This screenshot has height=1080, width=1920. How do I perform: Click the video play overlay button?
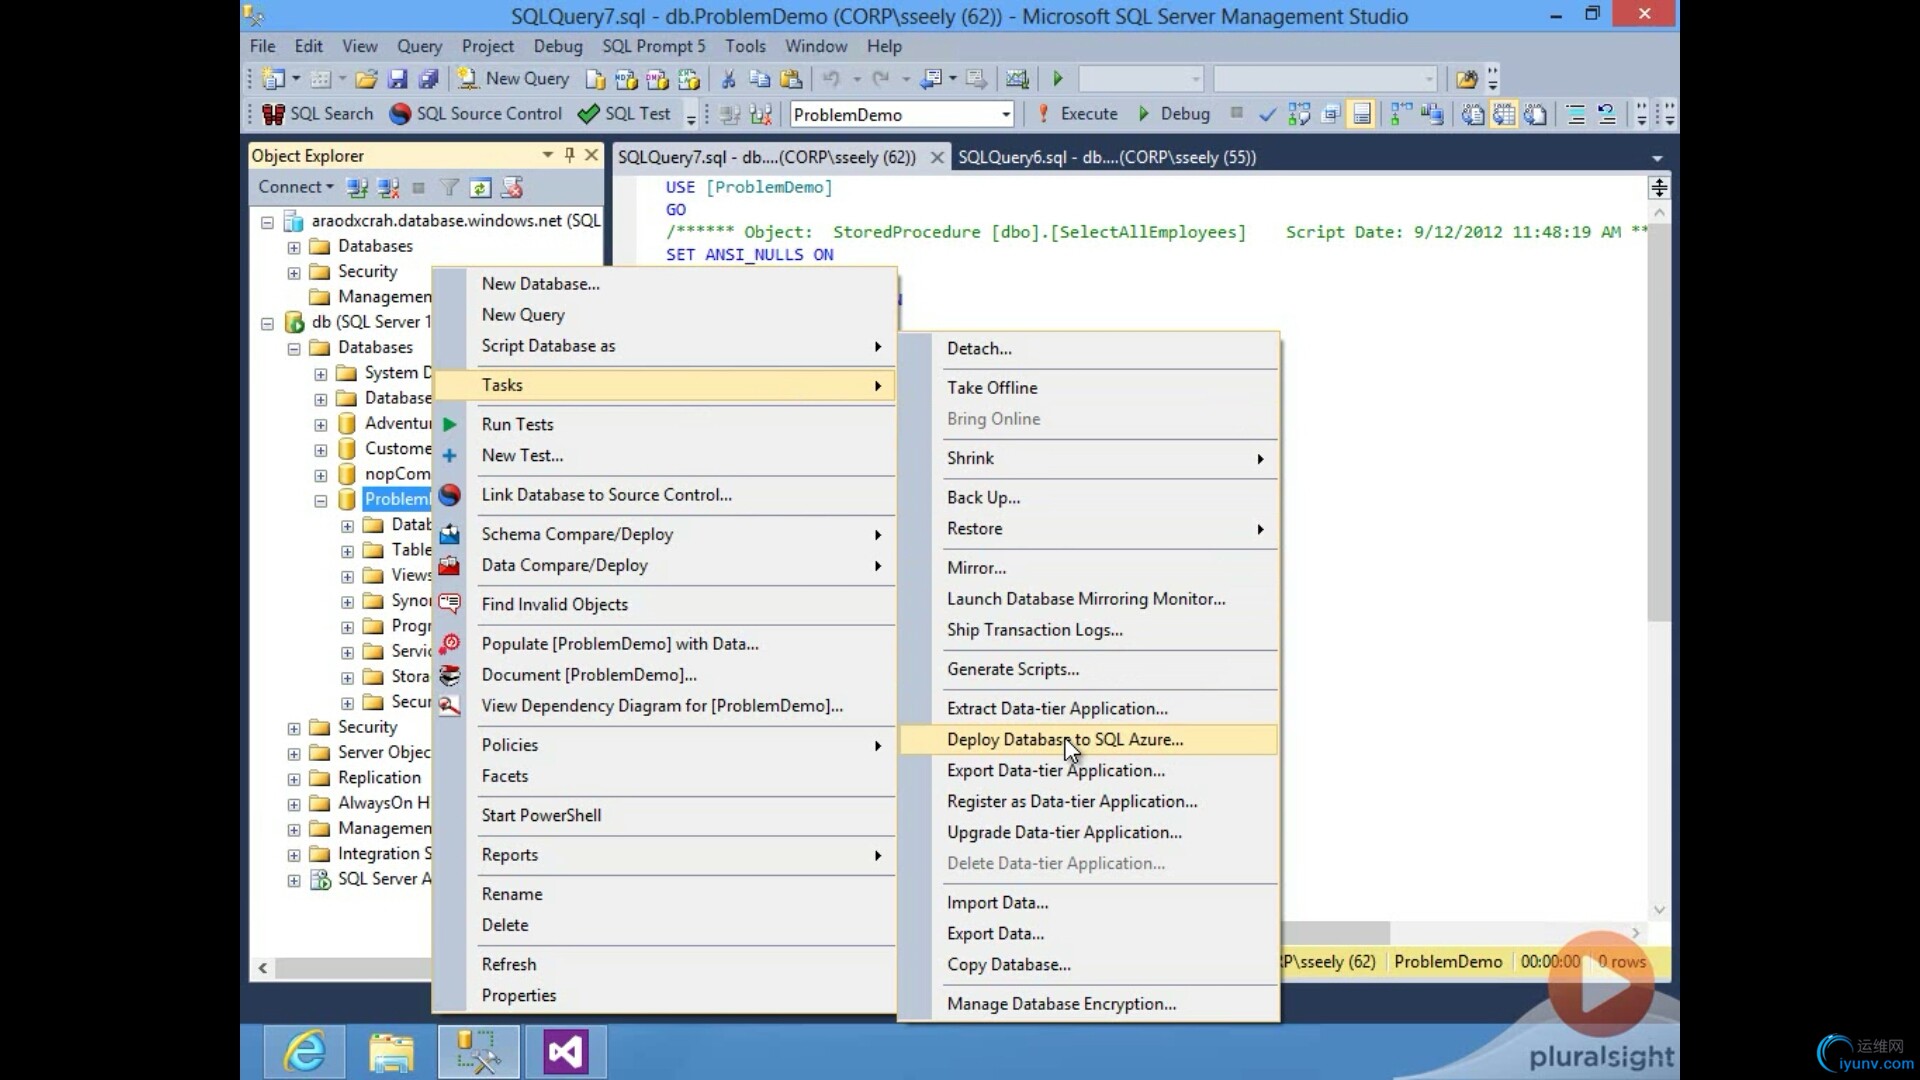pos(1601,986)
